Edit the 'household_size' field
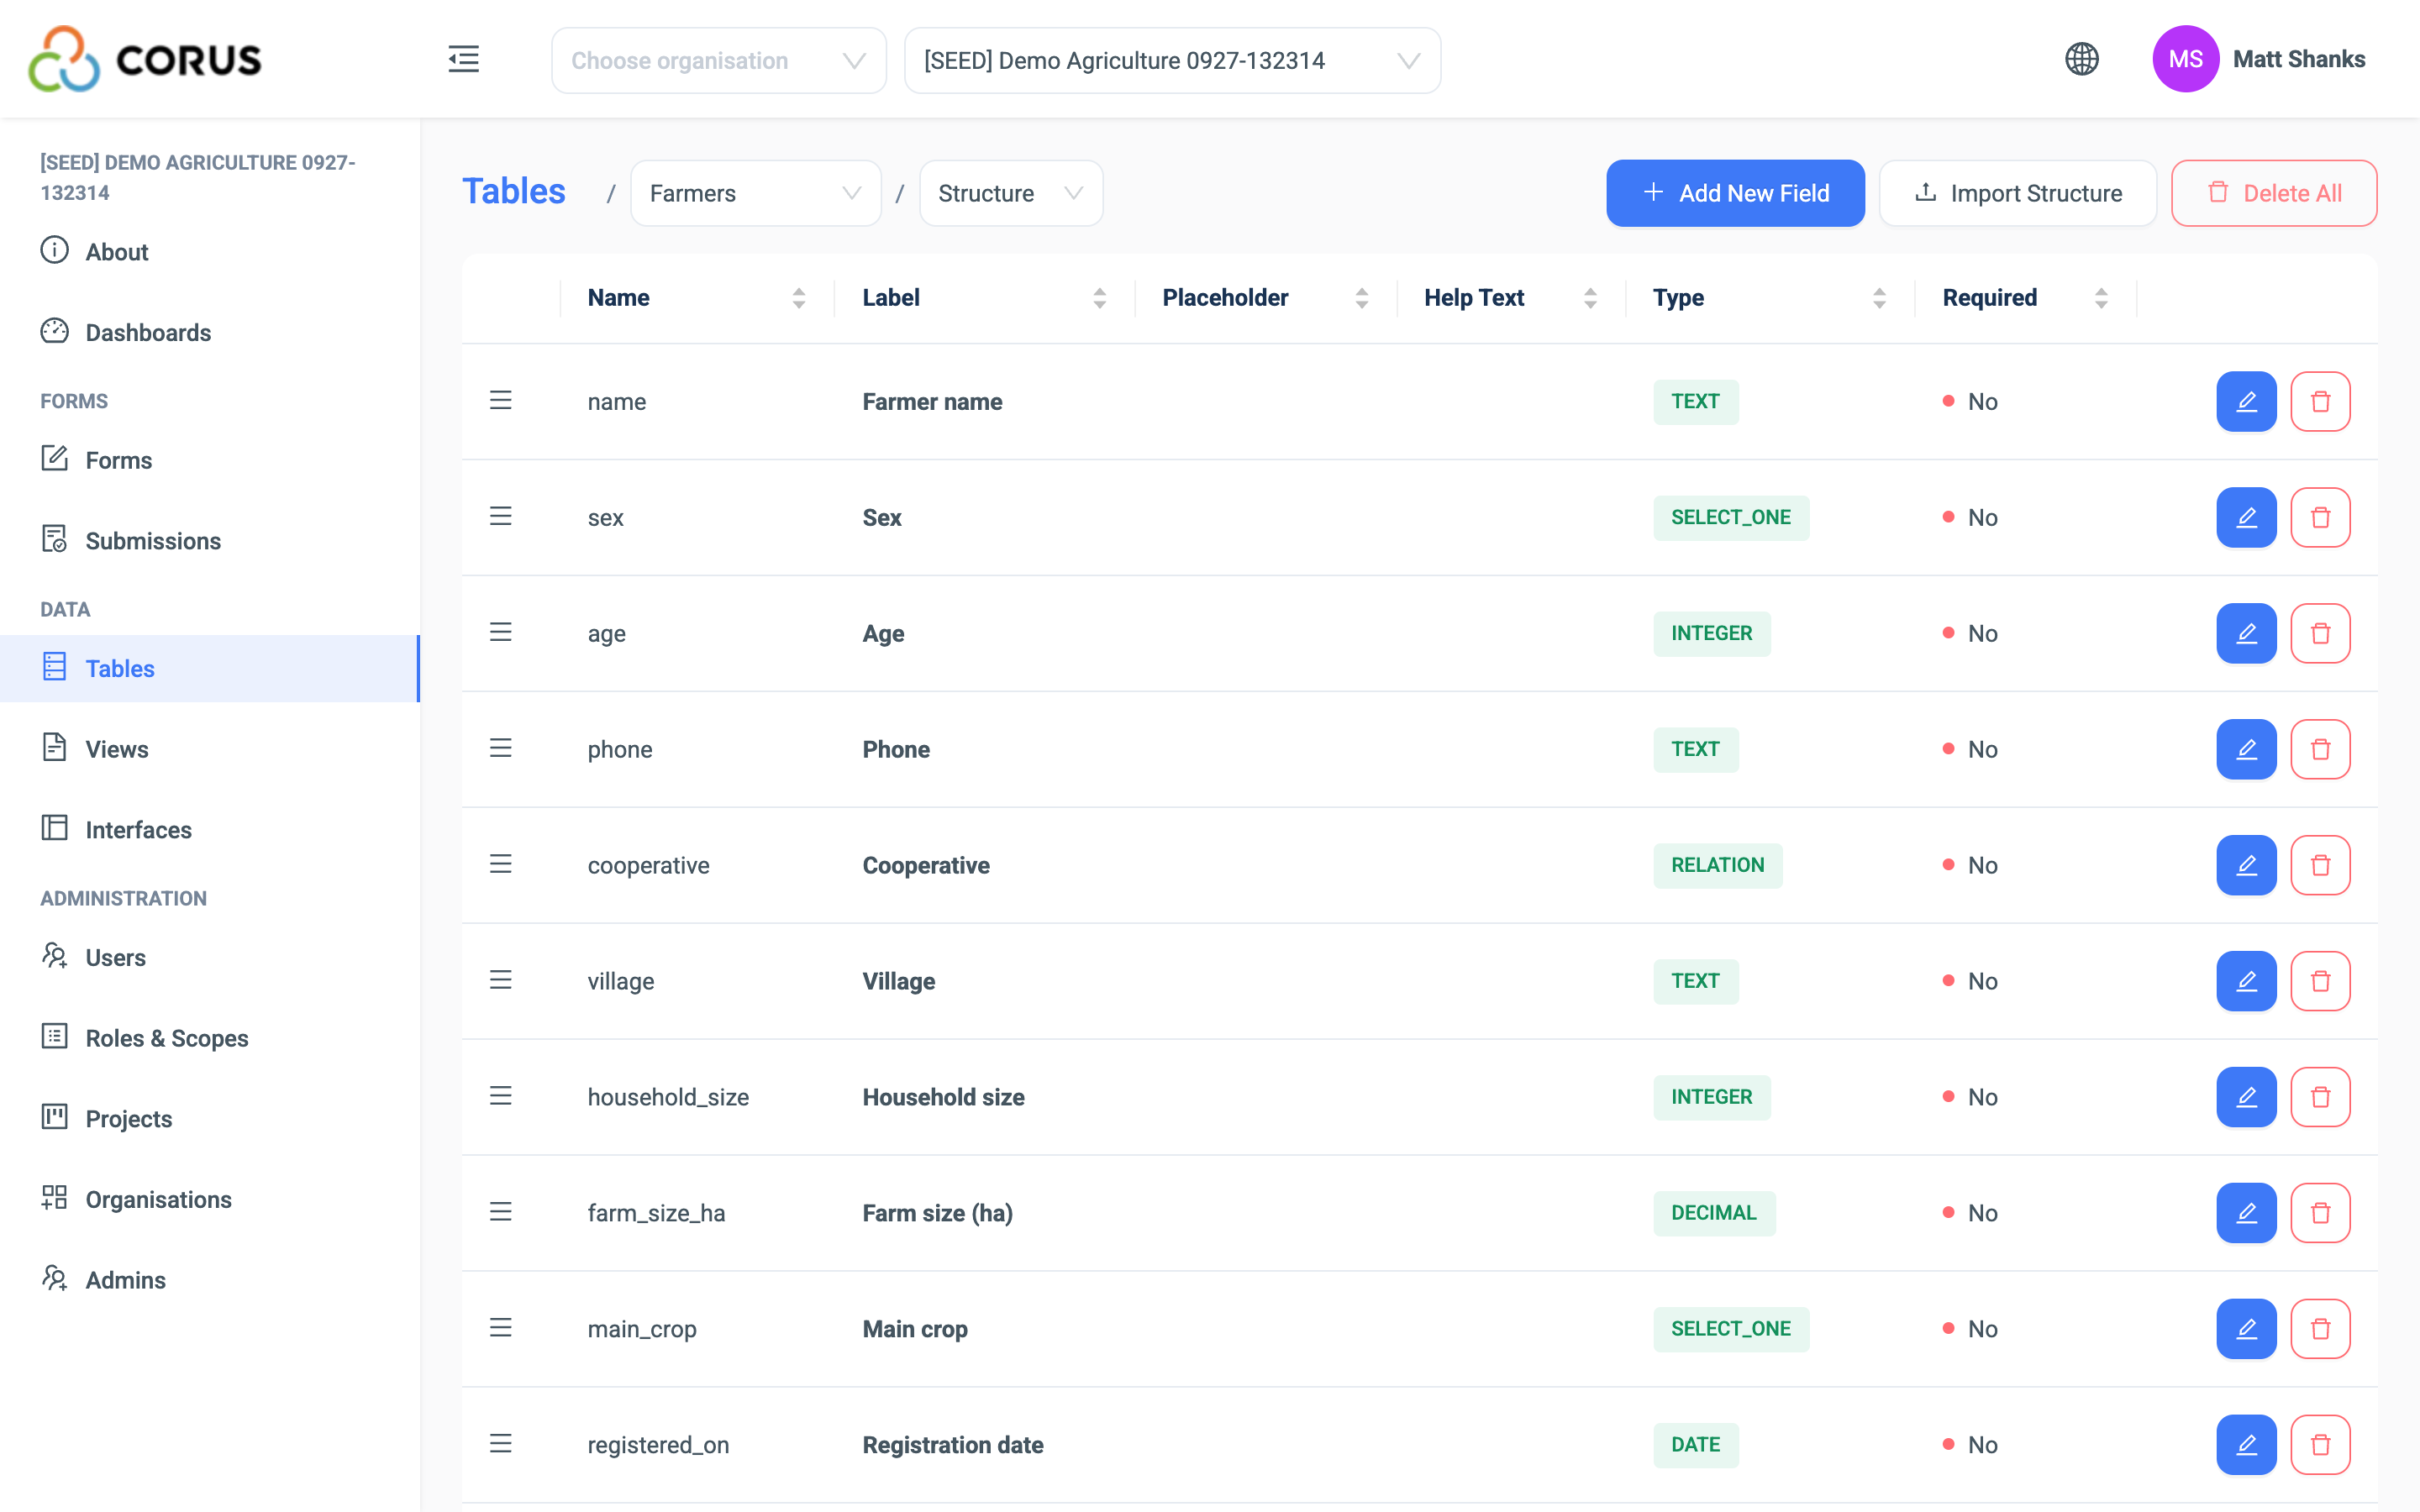The width and height of the screenshot is (2420, 1512). click(x=2246, y=1097)
